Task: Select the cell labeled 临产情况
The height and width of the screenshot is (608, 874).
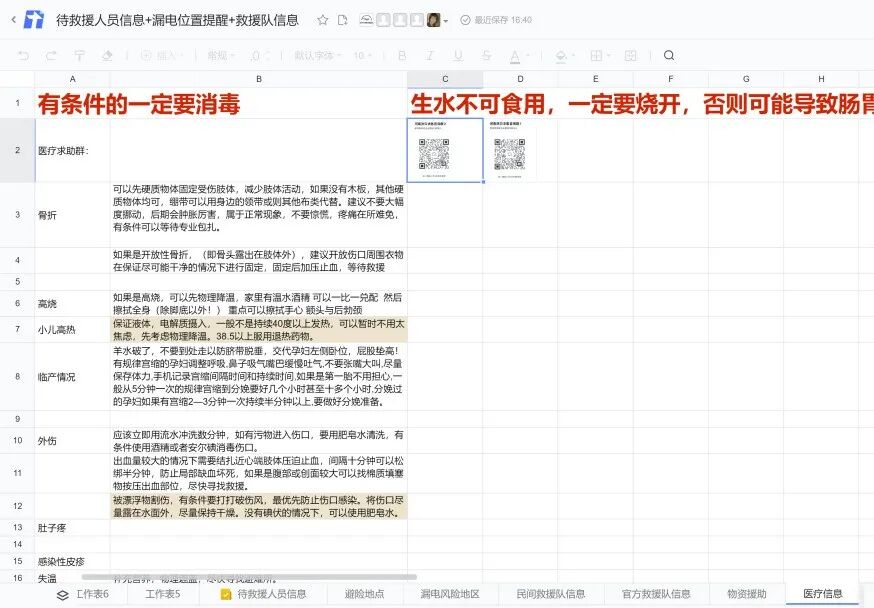Action: tap(72, 377)
